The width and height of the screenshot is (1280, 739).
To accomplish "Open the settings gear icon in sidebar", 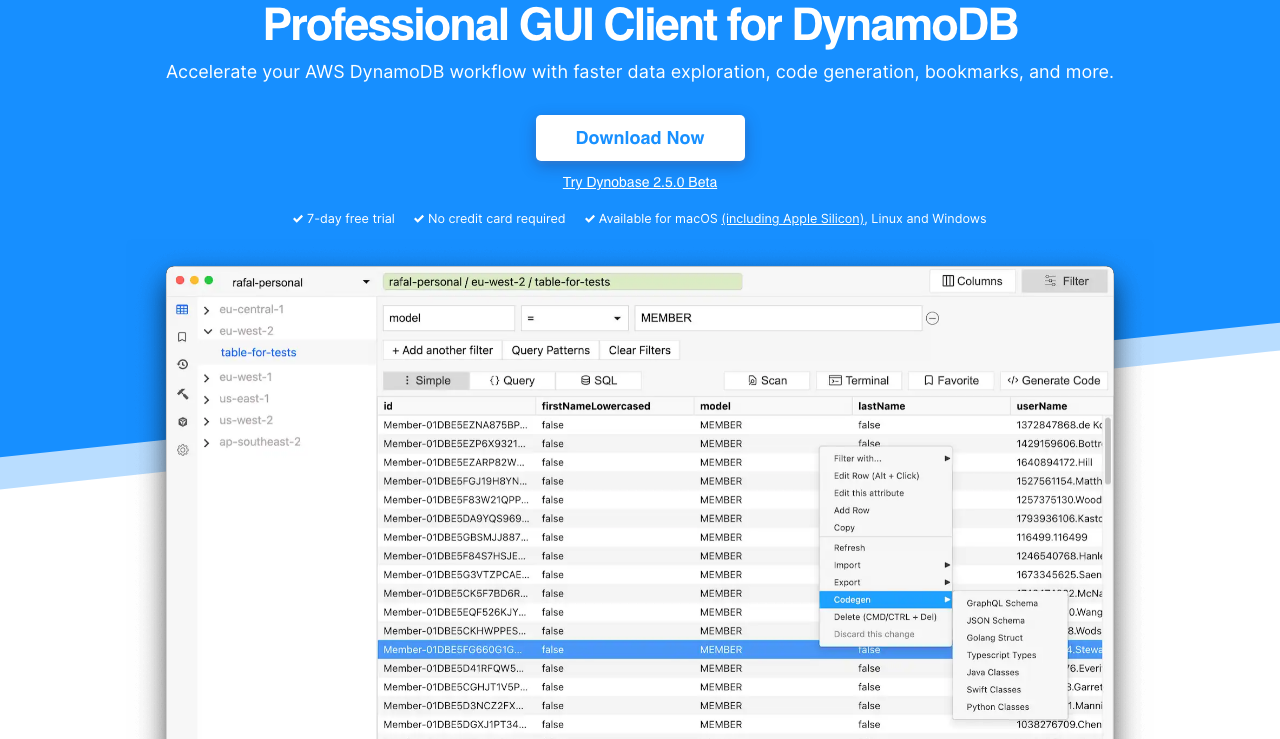I will 182,450.
